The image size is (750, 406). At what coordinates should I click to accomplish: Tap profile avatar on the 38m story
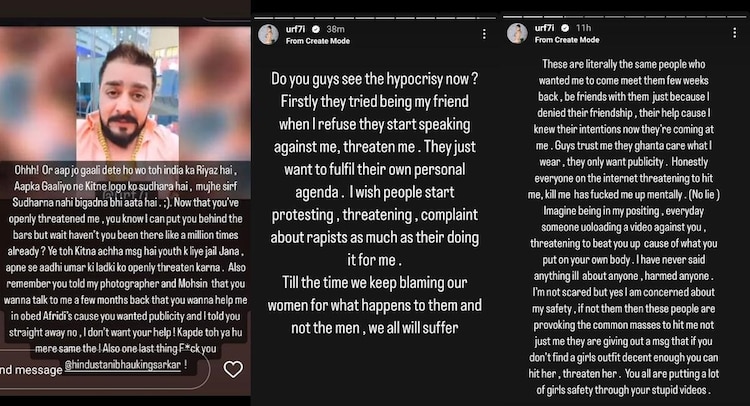coord(268,34)
